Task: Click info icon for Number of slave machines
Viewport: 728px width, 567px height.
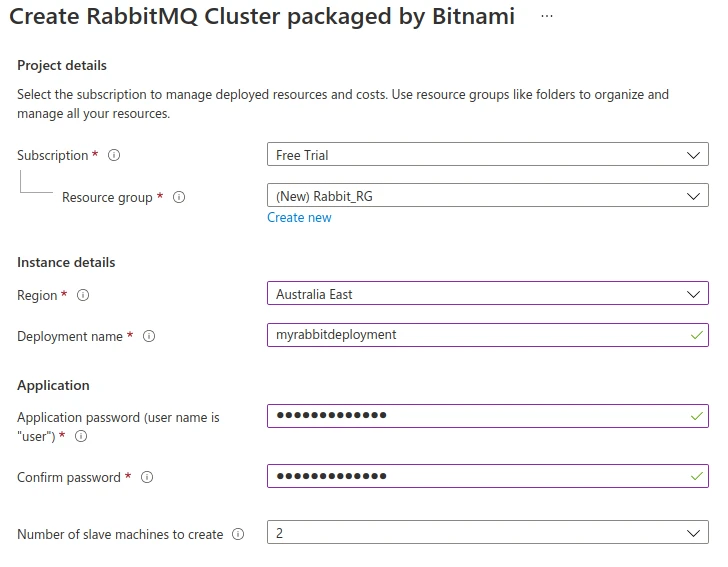Action: 238,535
